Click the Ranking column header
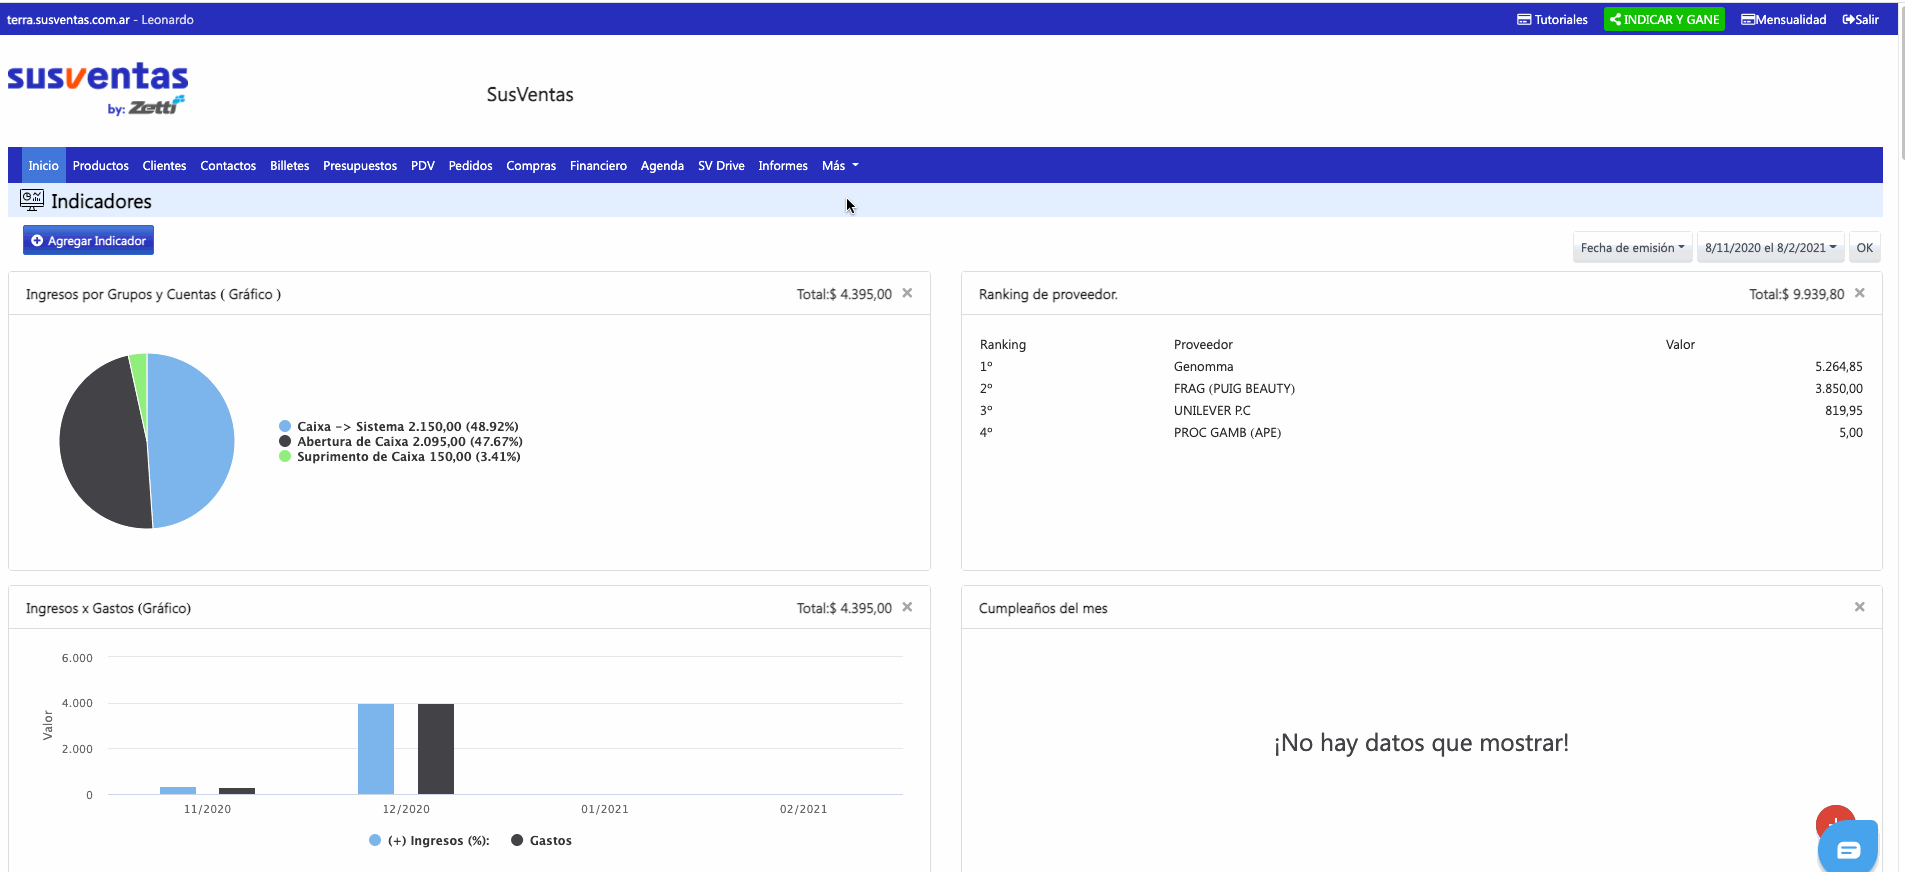 pyautogui.click(x=1003, y=345)
